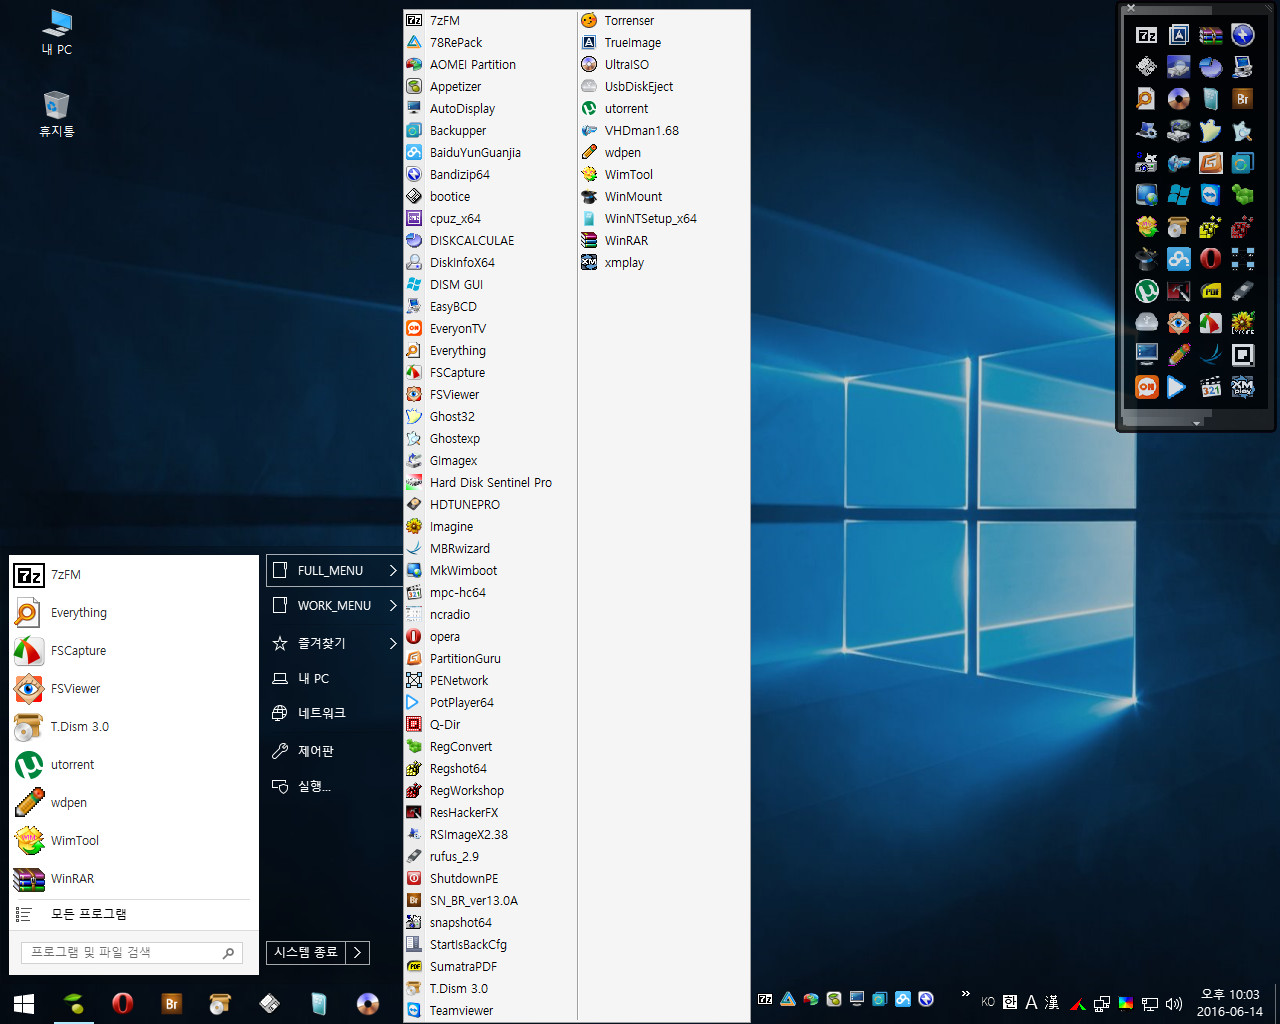
Task: Select DISM GUI in the program list
Action: pyautogui.click(x=490, y=285)
